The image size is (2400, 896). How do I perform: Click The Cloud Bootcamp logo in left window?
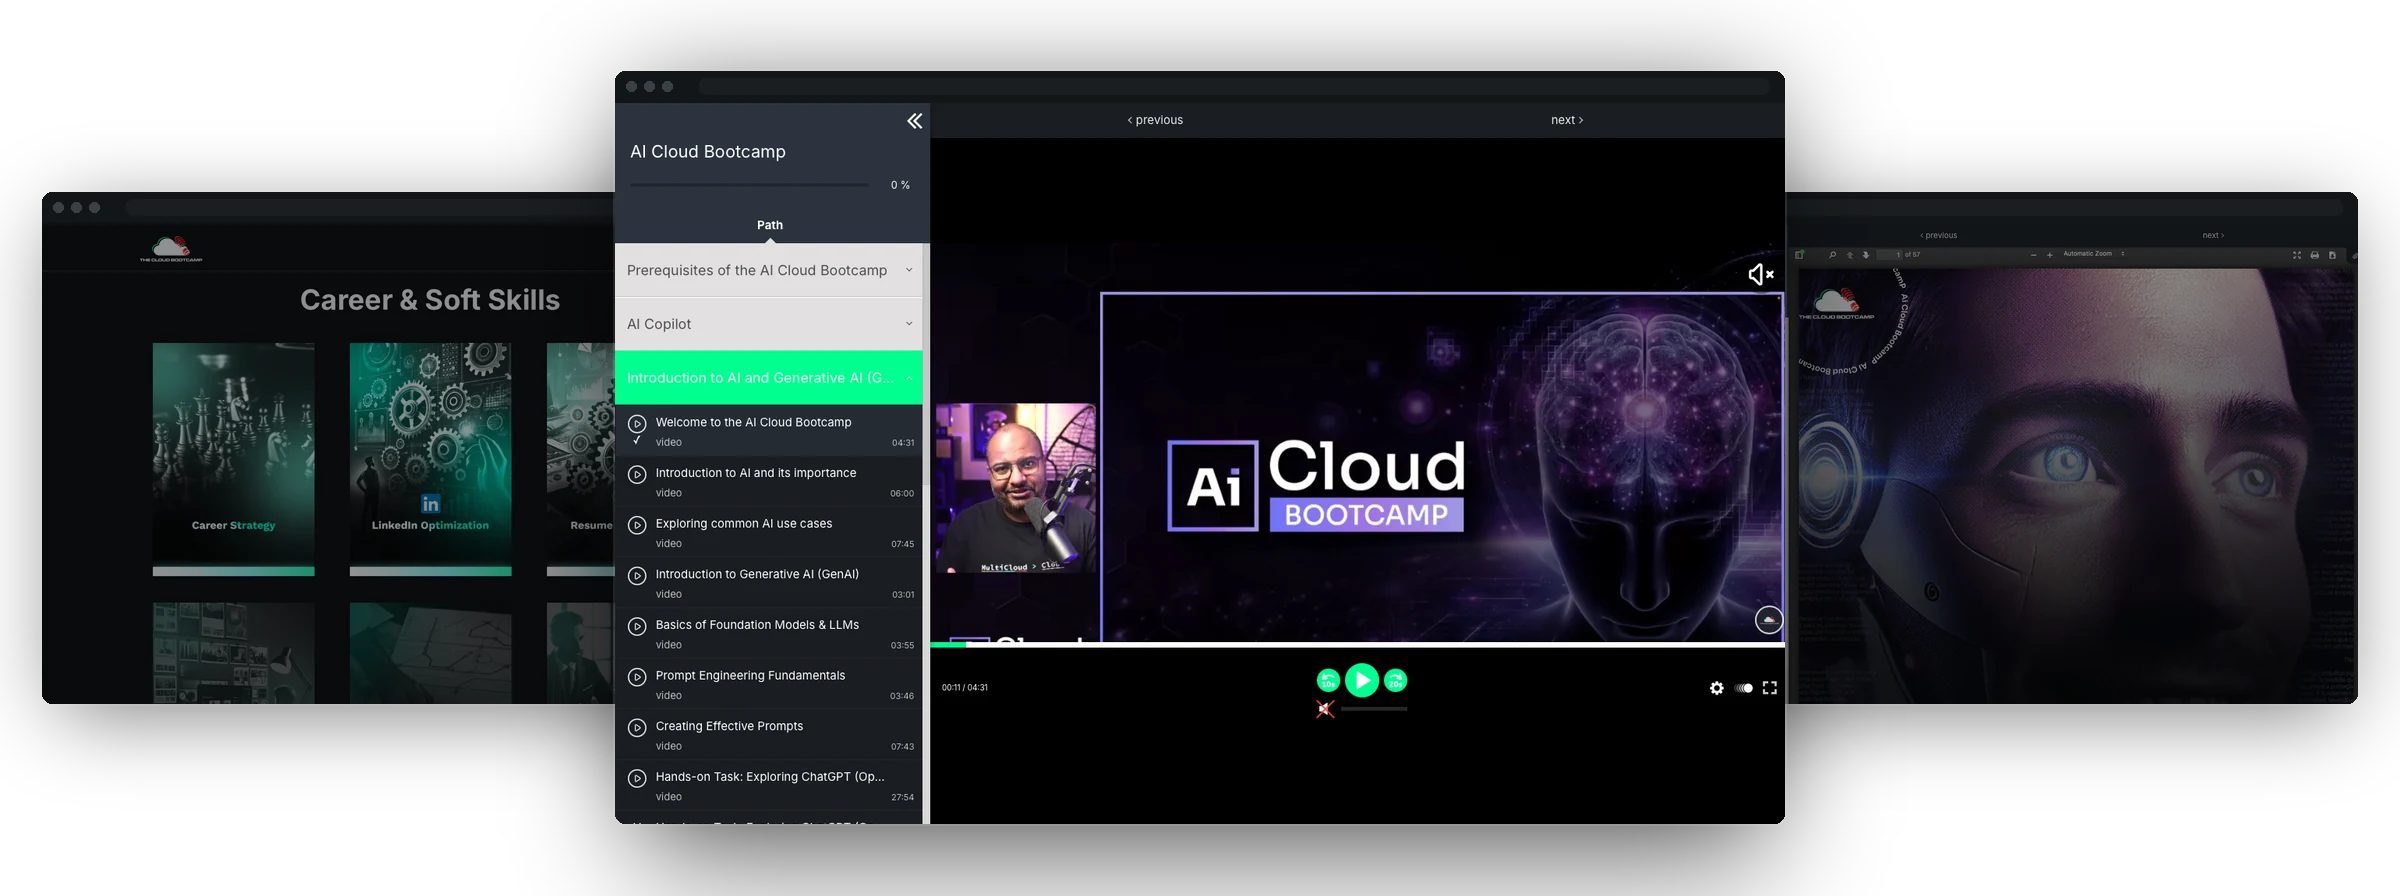pos(171,249)
